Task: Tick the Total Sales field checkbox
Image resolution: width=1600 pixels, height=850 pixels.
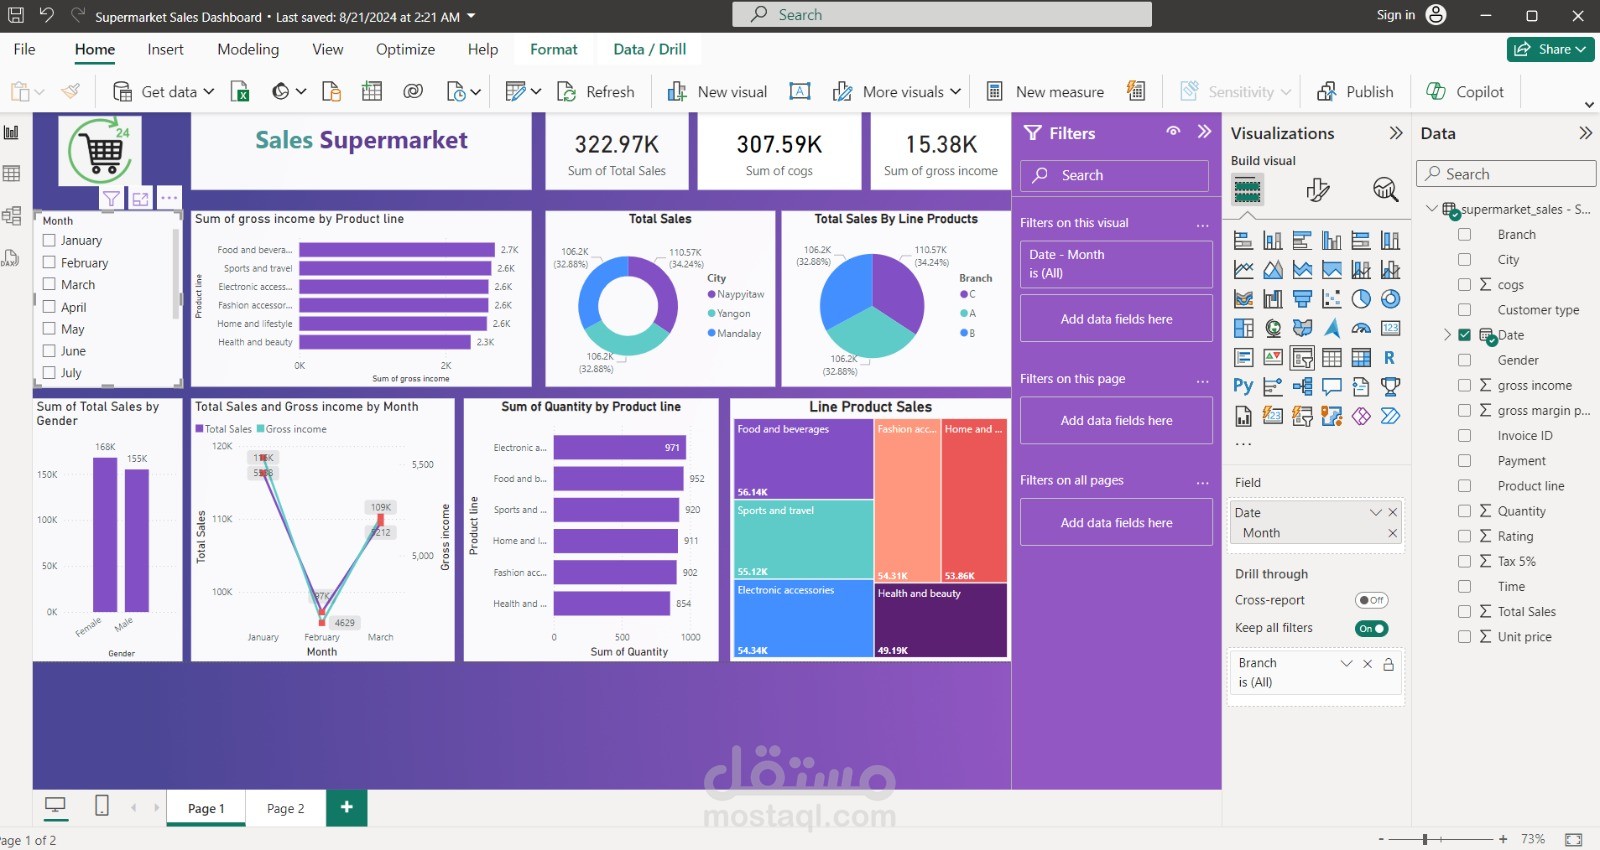Action: click(1464, 611)
